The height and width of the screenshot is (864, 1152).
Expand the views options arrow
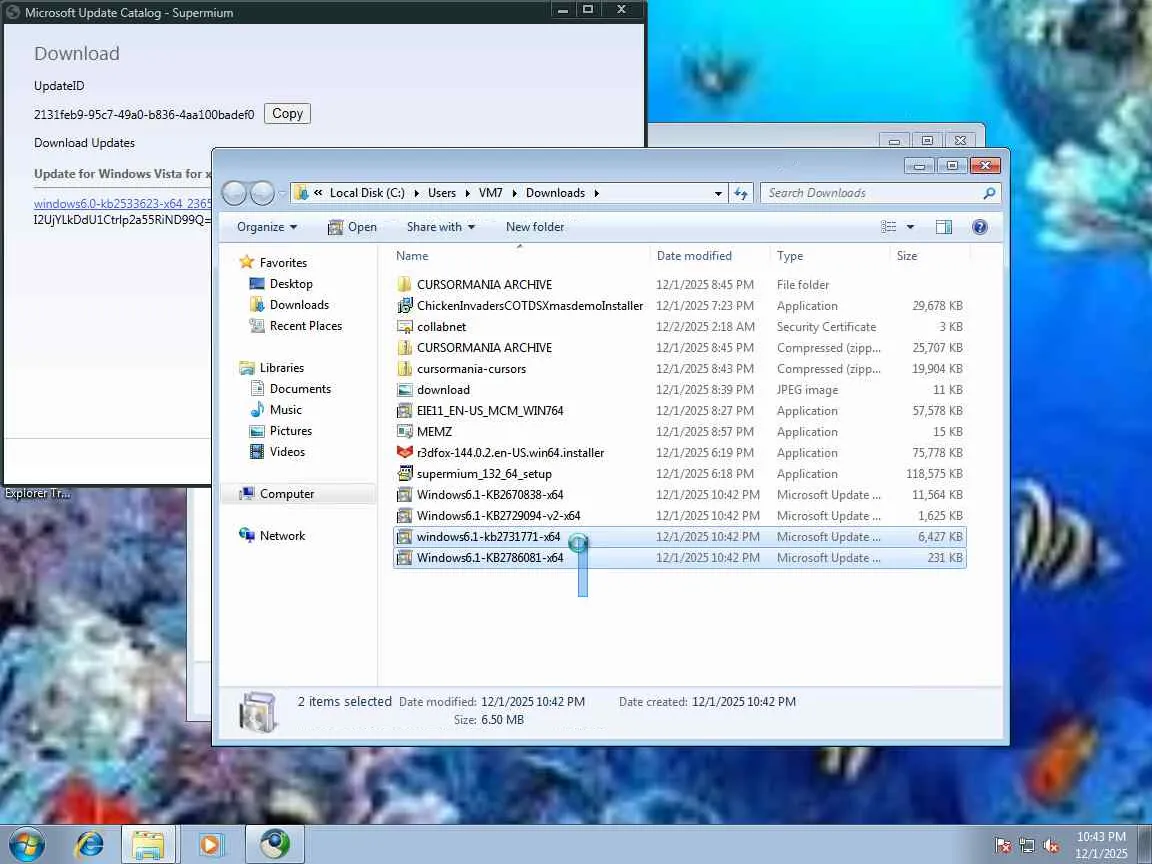point(910,227)
